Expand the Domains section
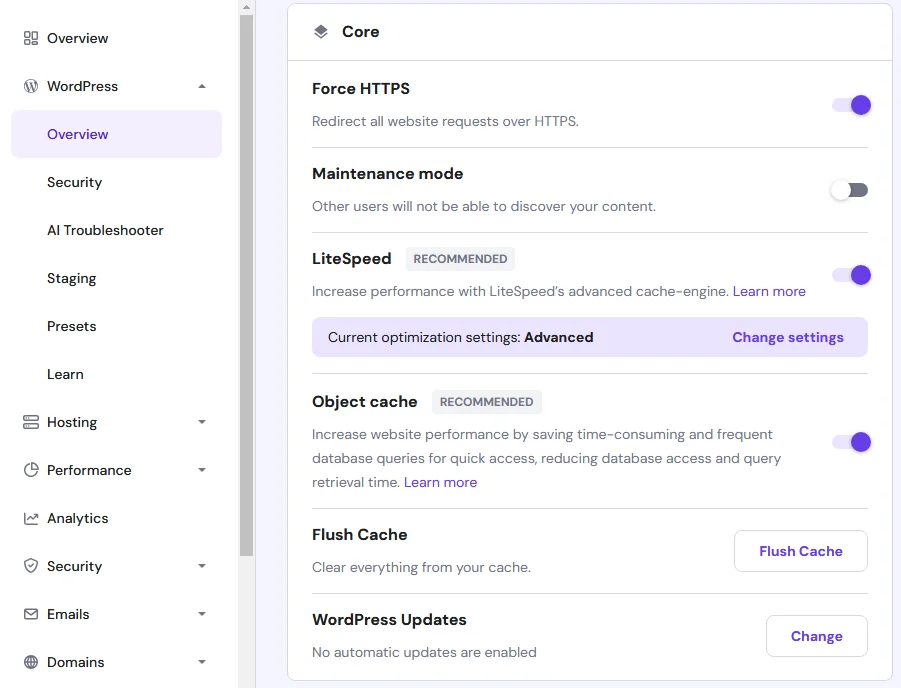 click(x=201, y=662)
